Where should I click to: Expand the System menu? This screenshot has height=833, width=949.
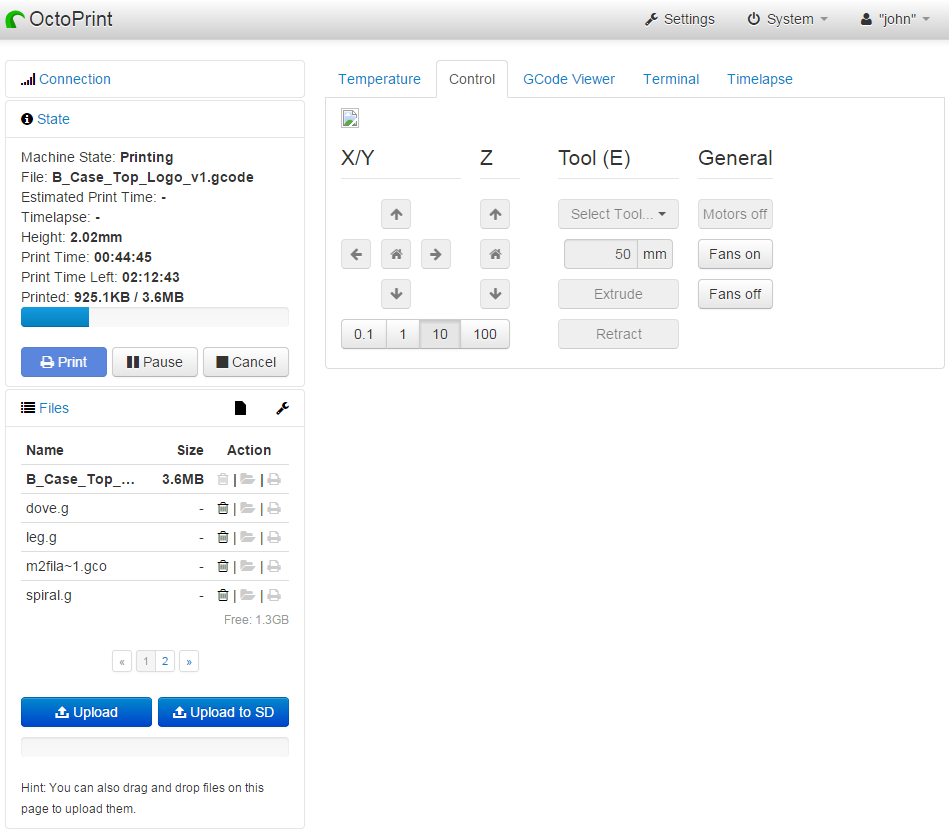tap(788, 19)
